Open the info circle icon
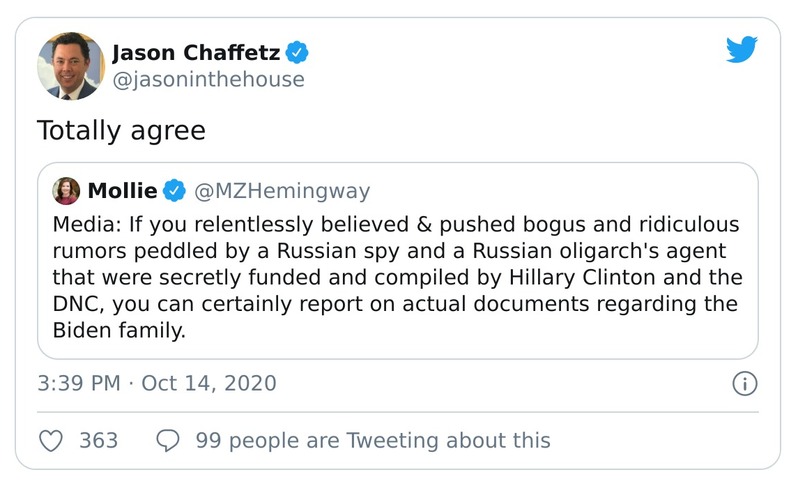Image resolution: width=798 pixels, height=486 pixels. [744, 383]
